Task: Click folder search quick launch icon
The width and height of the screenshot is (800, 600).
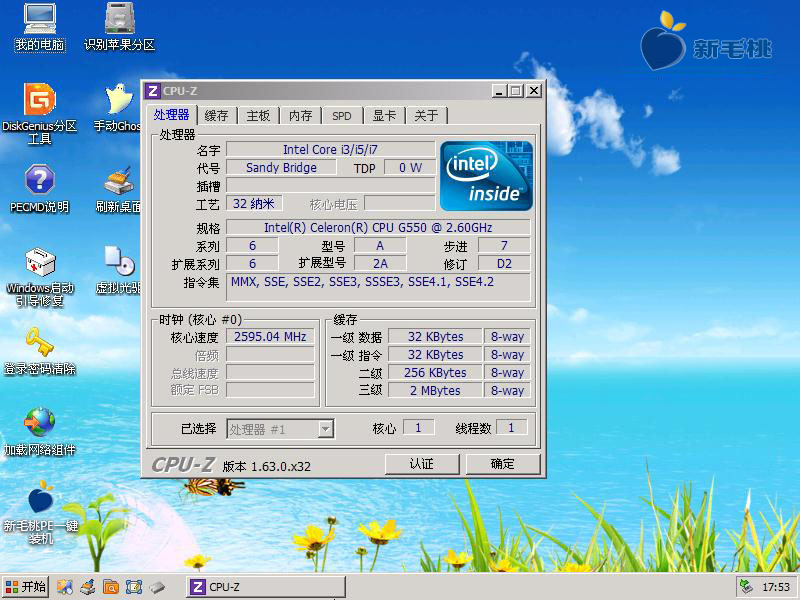Action: coord(111,587)
